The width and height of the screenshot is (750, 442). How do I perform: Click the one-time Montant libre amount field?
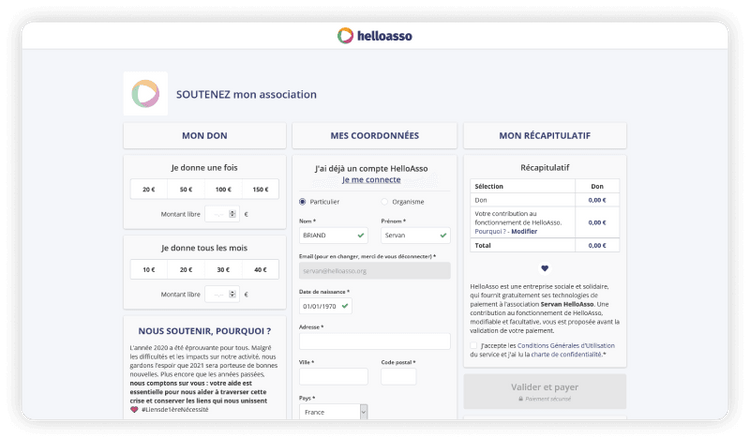(222, 214)
